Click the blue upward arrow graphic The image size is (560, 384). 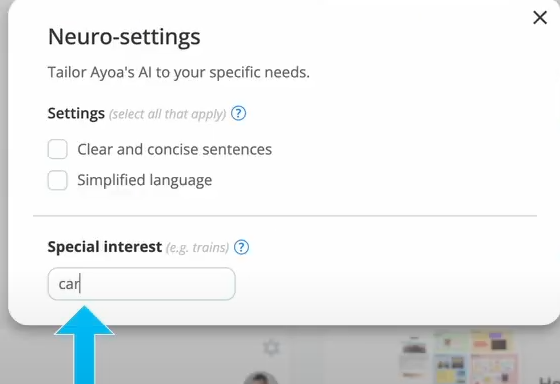click(84, 345)
